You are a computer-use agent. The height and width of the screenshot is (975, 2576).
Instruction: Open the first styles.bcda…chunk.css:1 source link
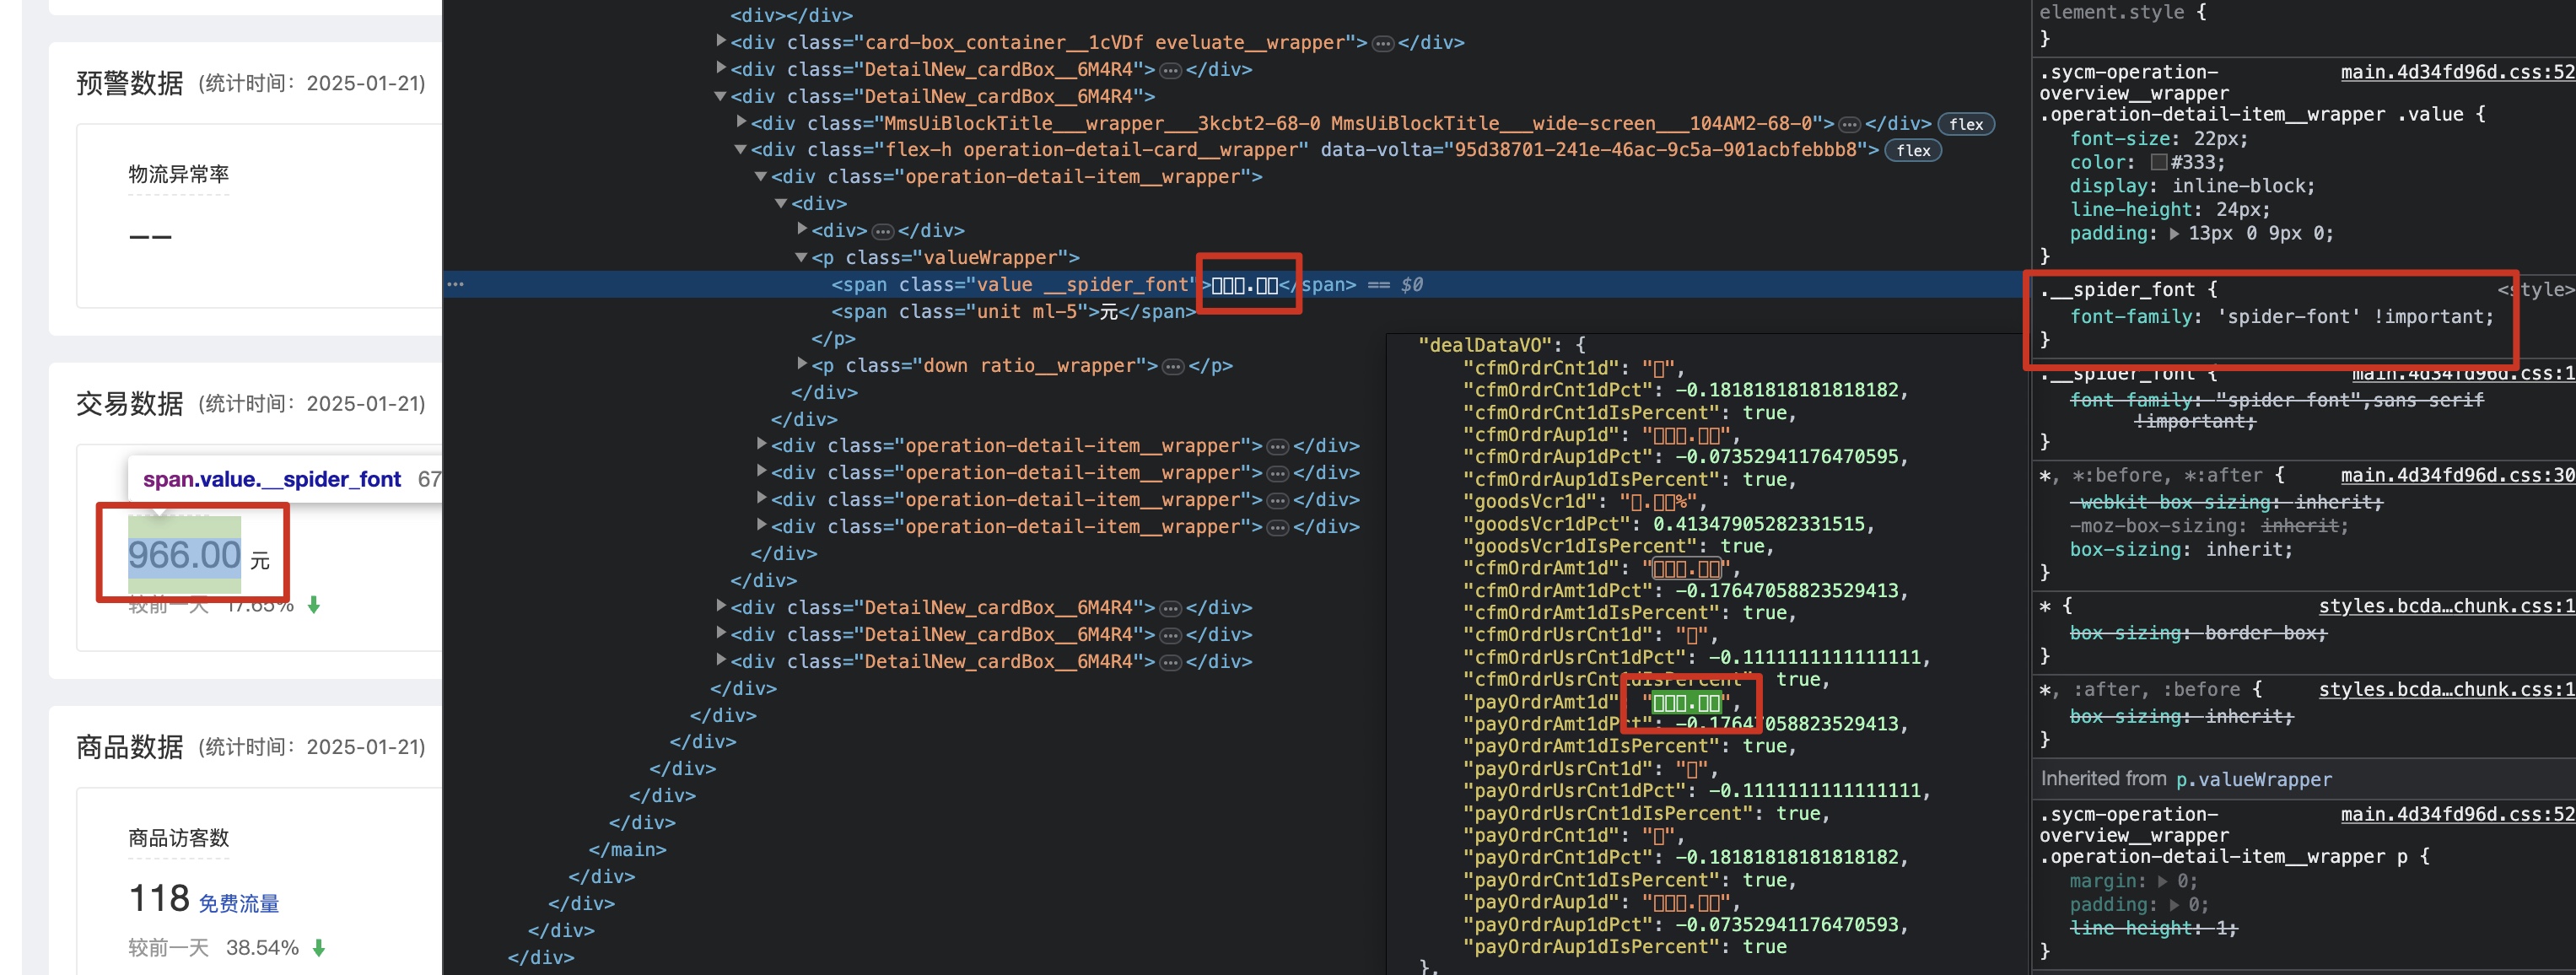(x=2445, y=606)
